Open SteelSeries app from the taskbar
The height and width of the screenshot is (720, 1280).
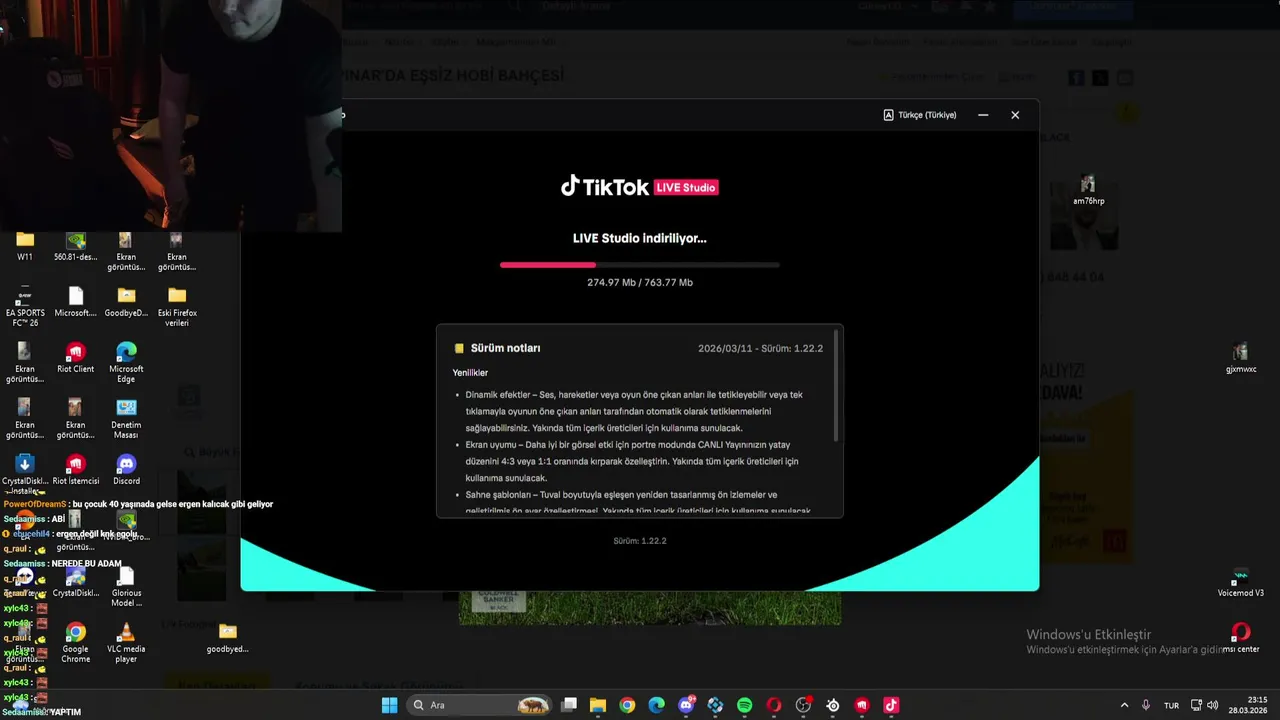pos(833,705)
